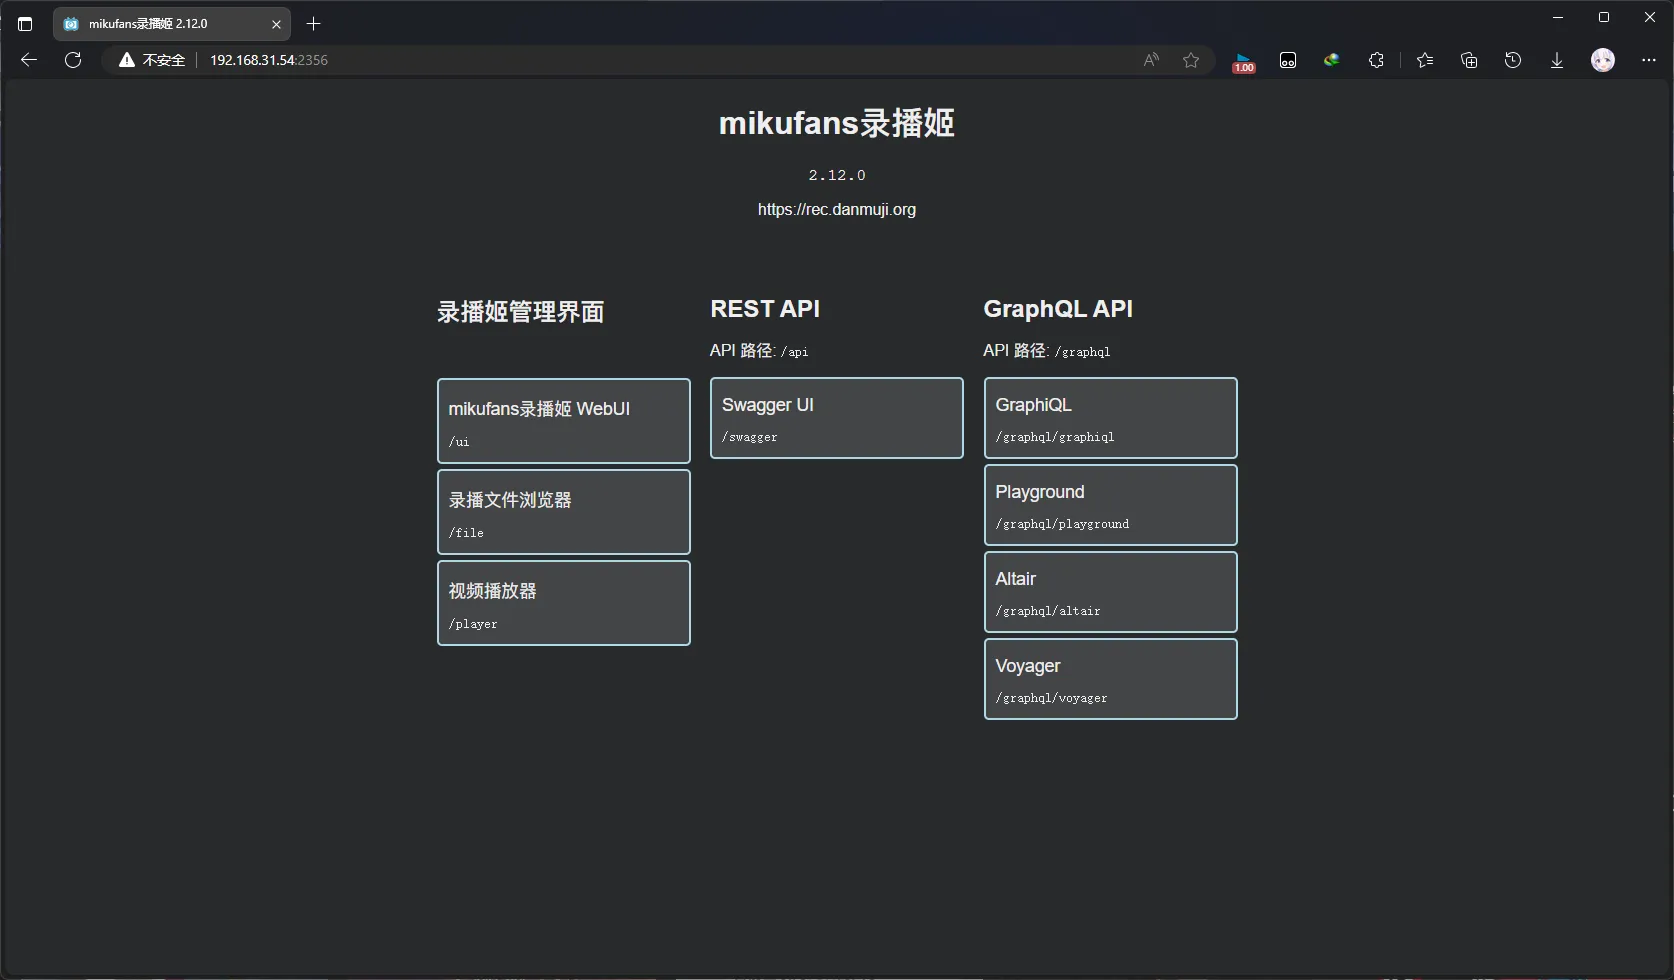The height and width of the screenshot is (980, 1674).
Task: Open the browser settings ellipsis menu
Action: (x=1649, y=60)
